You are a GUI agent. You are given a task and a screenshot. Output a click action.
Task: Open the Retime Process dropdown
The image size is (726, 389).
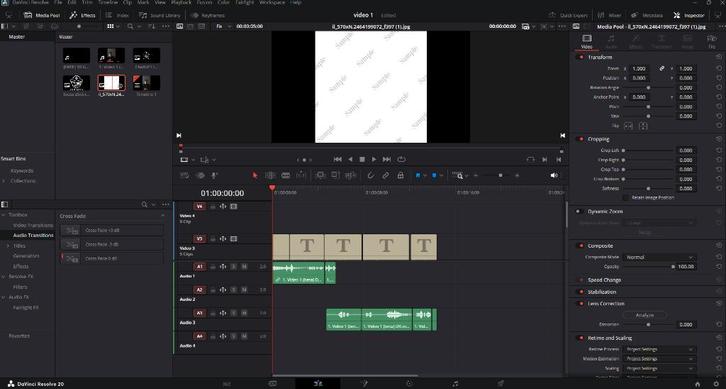tap(659, 349)
